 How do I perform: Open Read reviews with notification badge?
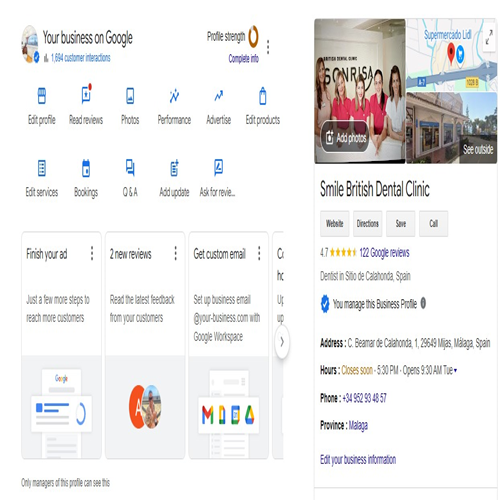(86, 95)
